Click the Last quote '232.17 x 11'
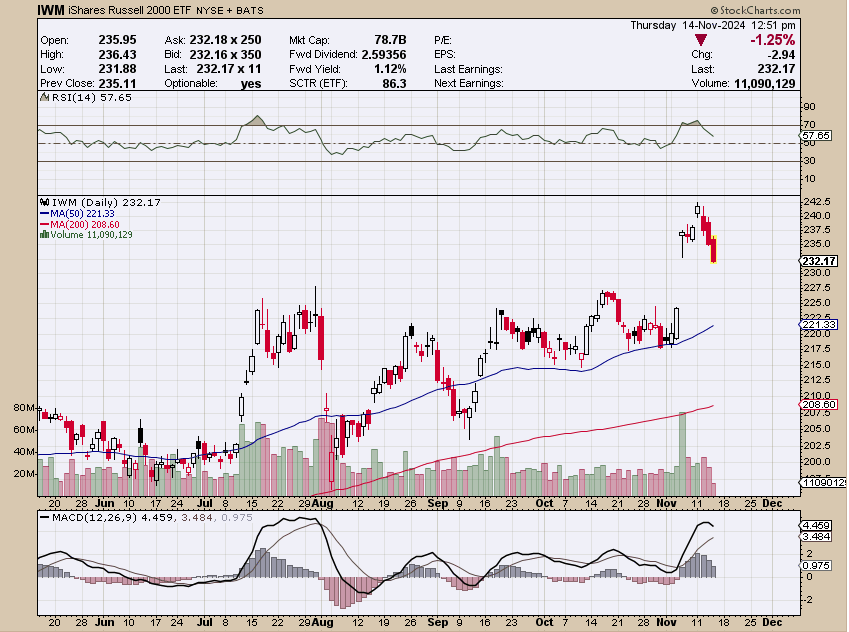 228,69
